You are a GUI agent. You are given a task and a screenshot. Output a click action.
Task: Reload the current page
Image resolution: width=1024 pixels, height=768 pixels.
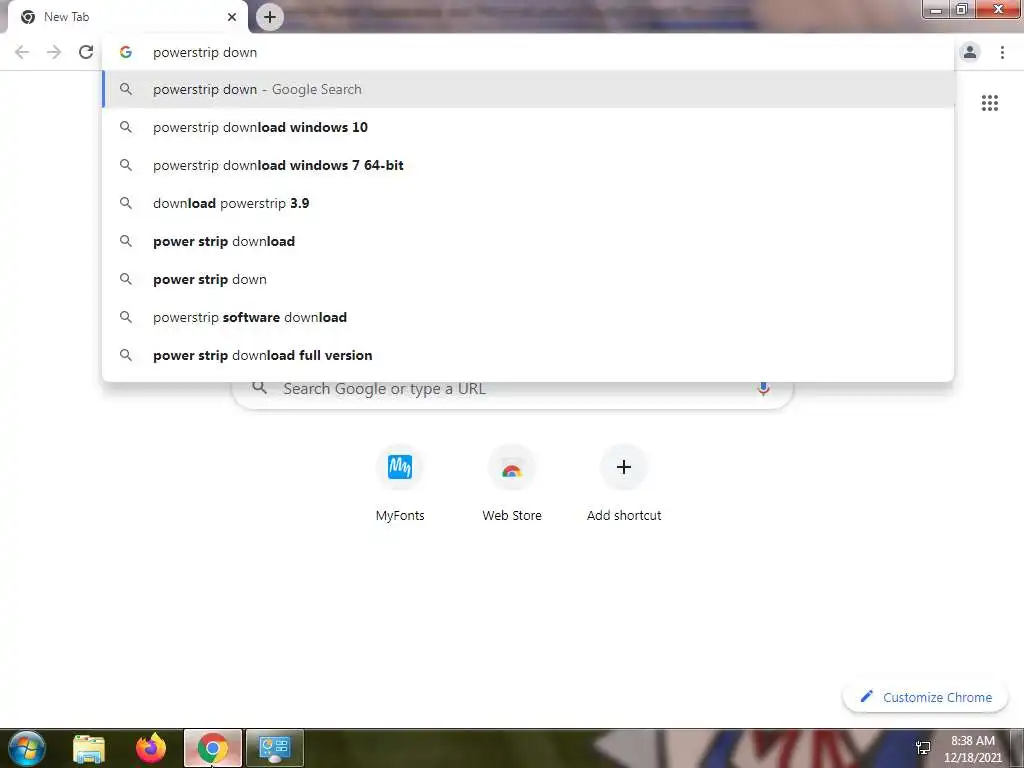[86, 52]
